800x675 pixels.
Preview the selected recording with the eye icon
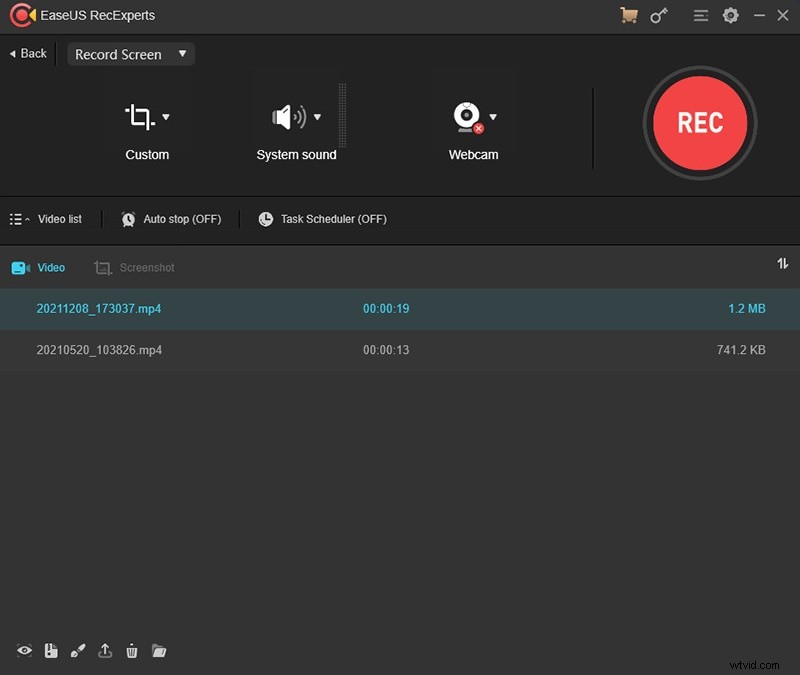tap(24, 651)
